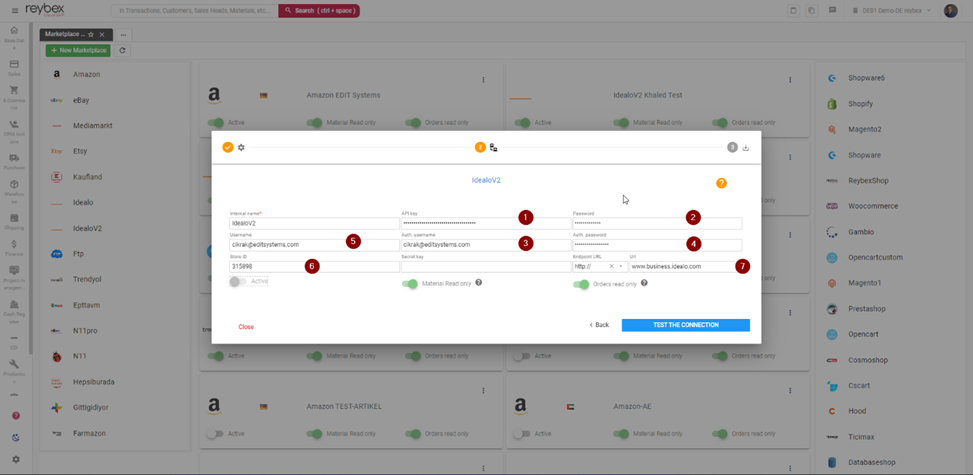This screenshot has width=973, height=475.
Task: Open Project management in the sidebar
Action: point(14,278)
